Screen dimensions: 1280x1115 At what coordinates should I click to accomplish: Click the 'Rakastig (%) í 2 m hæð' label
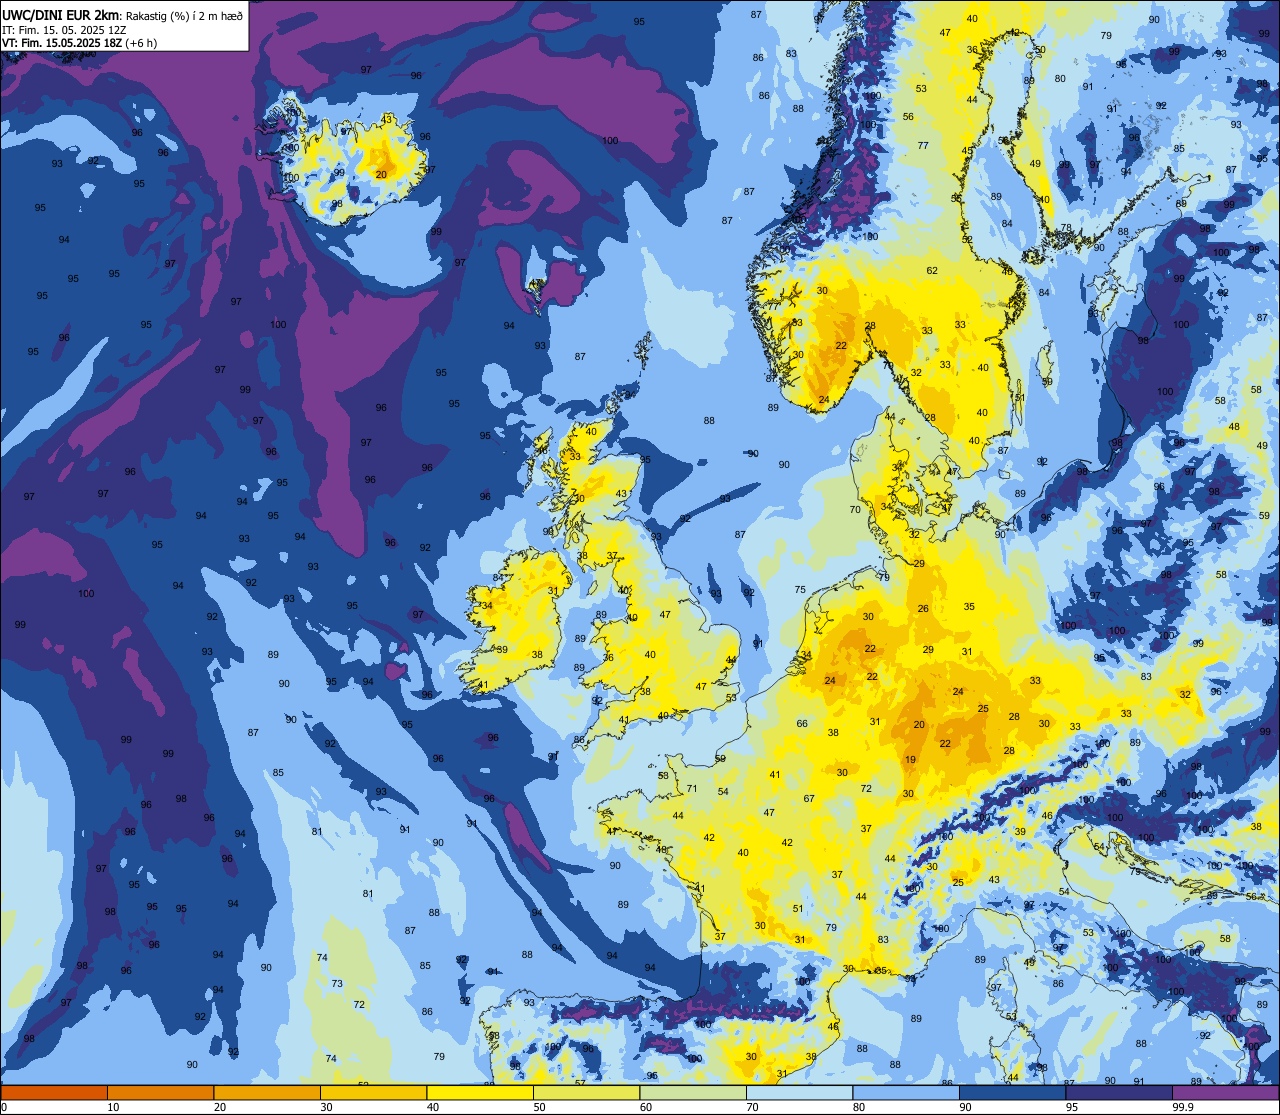184,15
